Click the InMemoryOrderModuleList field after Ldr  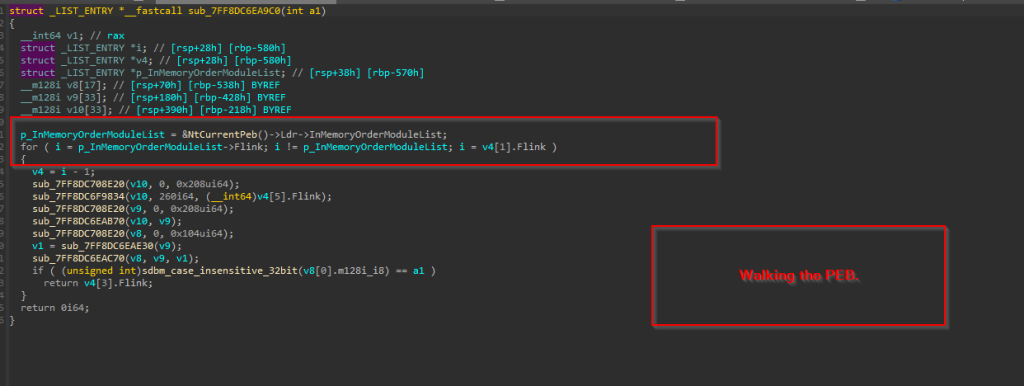click(371, 135)
